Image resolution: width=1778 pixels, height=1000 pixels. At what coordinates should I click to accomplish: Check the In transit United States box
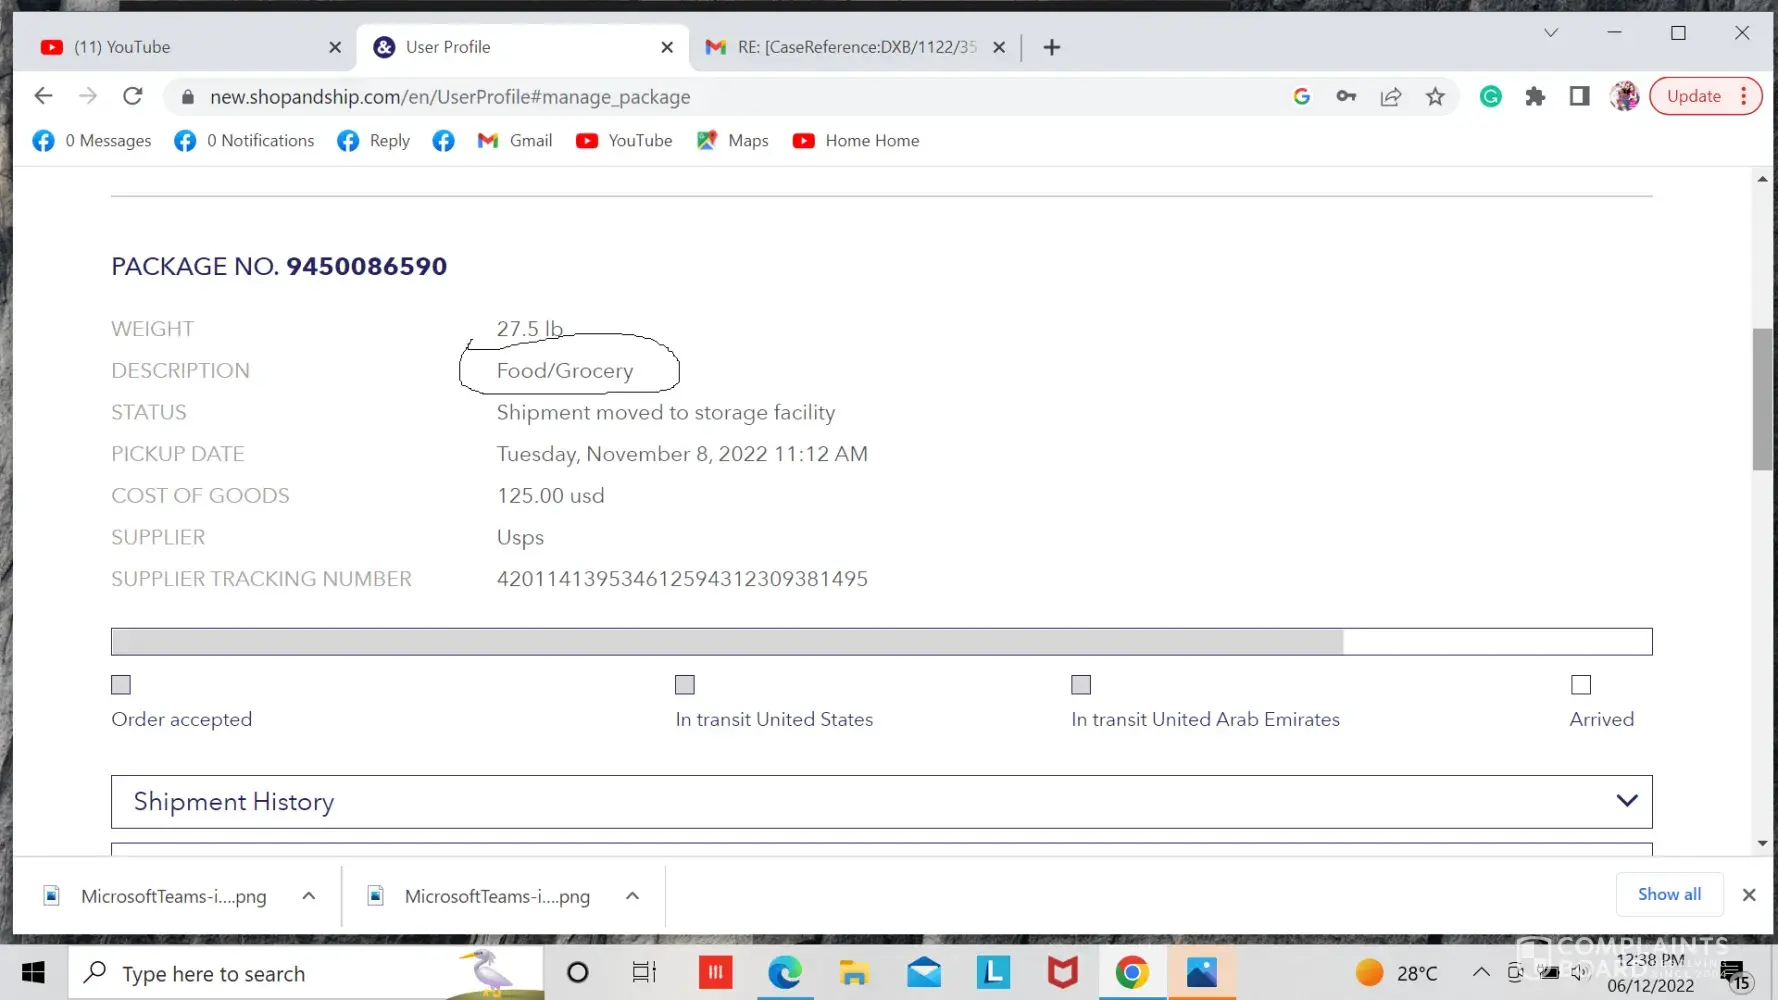point(685,685)
